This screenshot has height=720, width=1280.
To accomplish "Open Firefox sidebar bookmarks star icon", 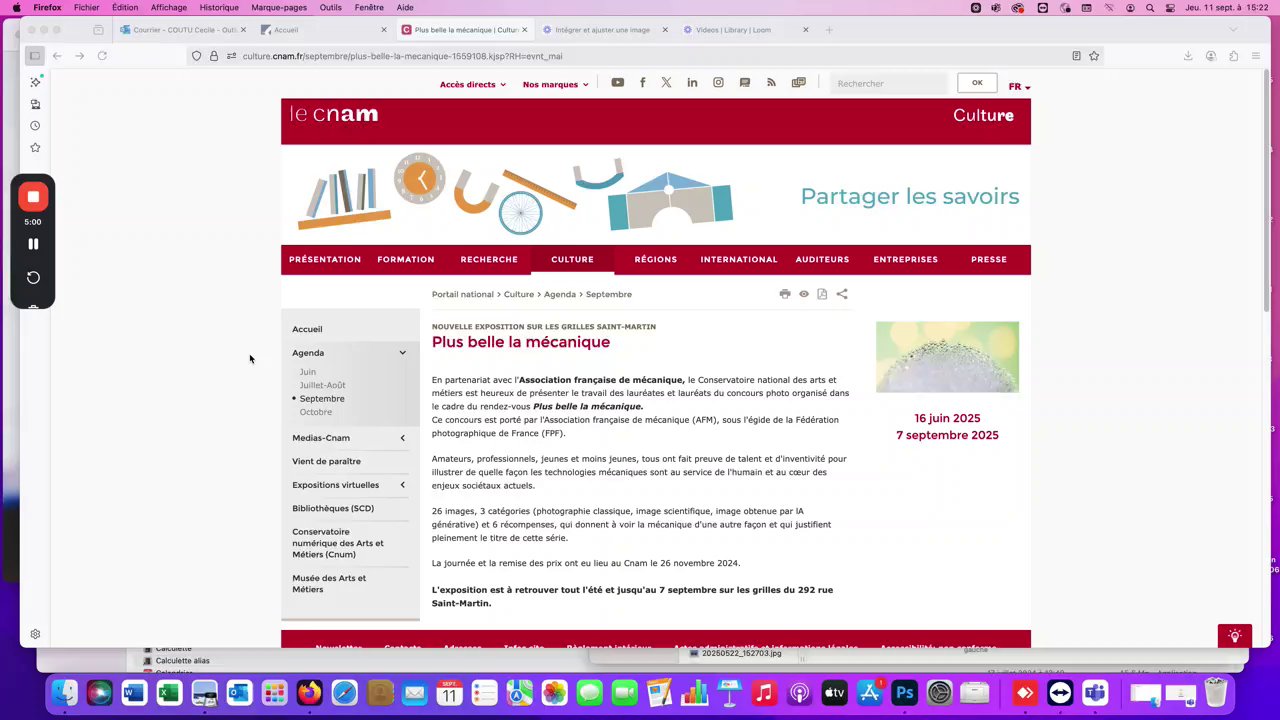I will click(x=35, y=148).
